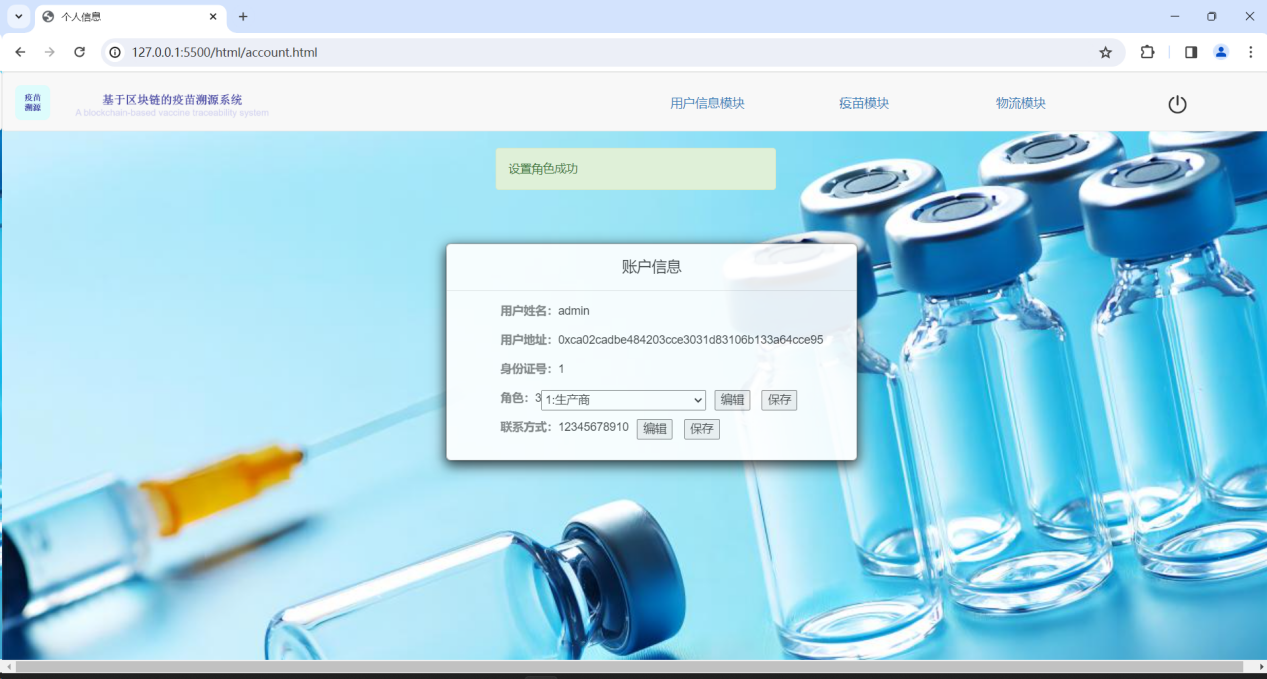Minimize the browser window
Image resolution: width=1267 pixels, height=679 pixels.
click(1174, 16)
